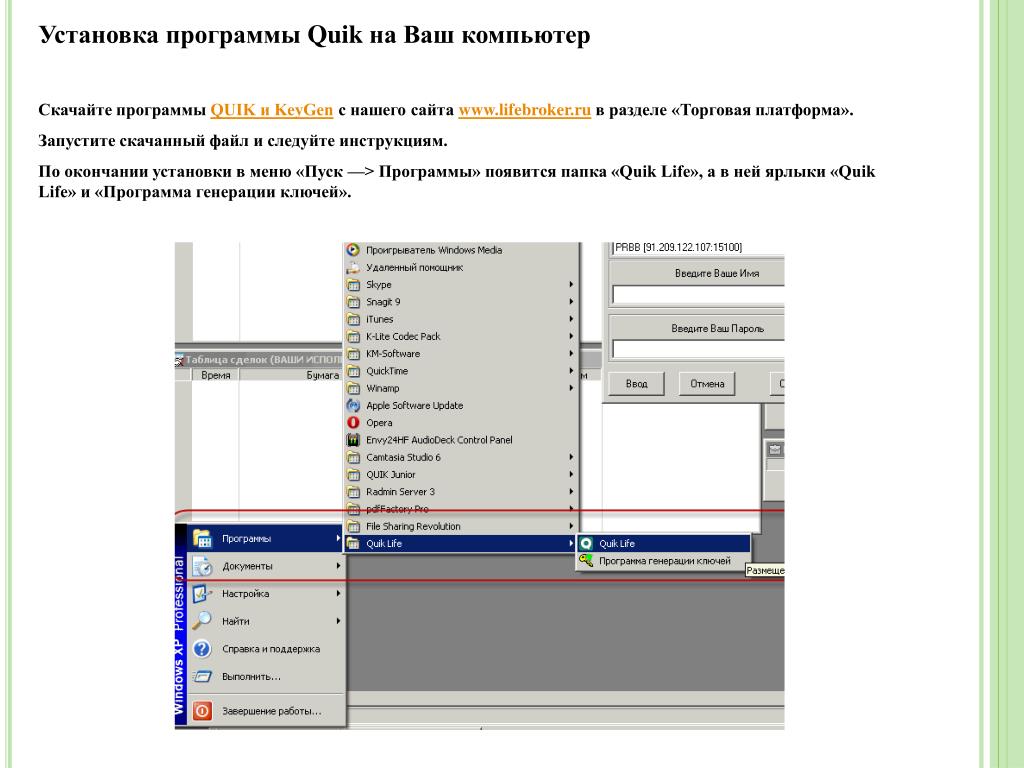
Task: Expand the Camtasia Studio 6 submenu arrow
Action: click(571, 457)
